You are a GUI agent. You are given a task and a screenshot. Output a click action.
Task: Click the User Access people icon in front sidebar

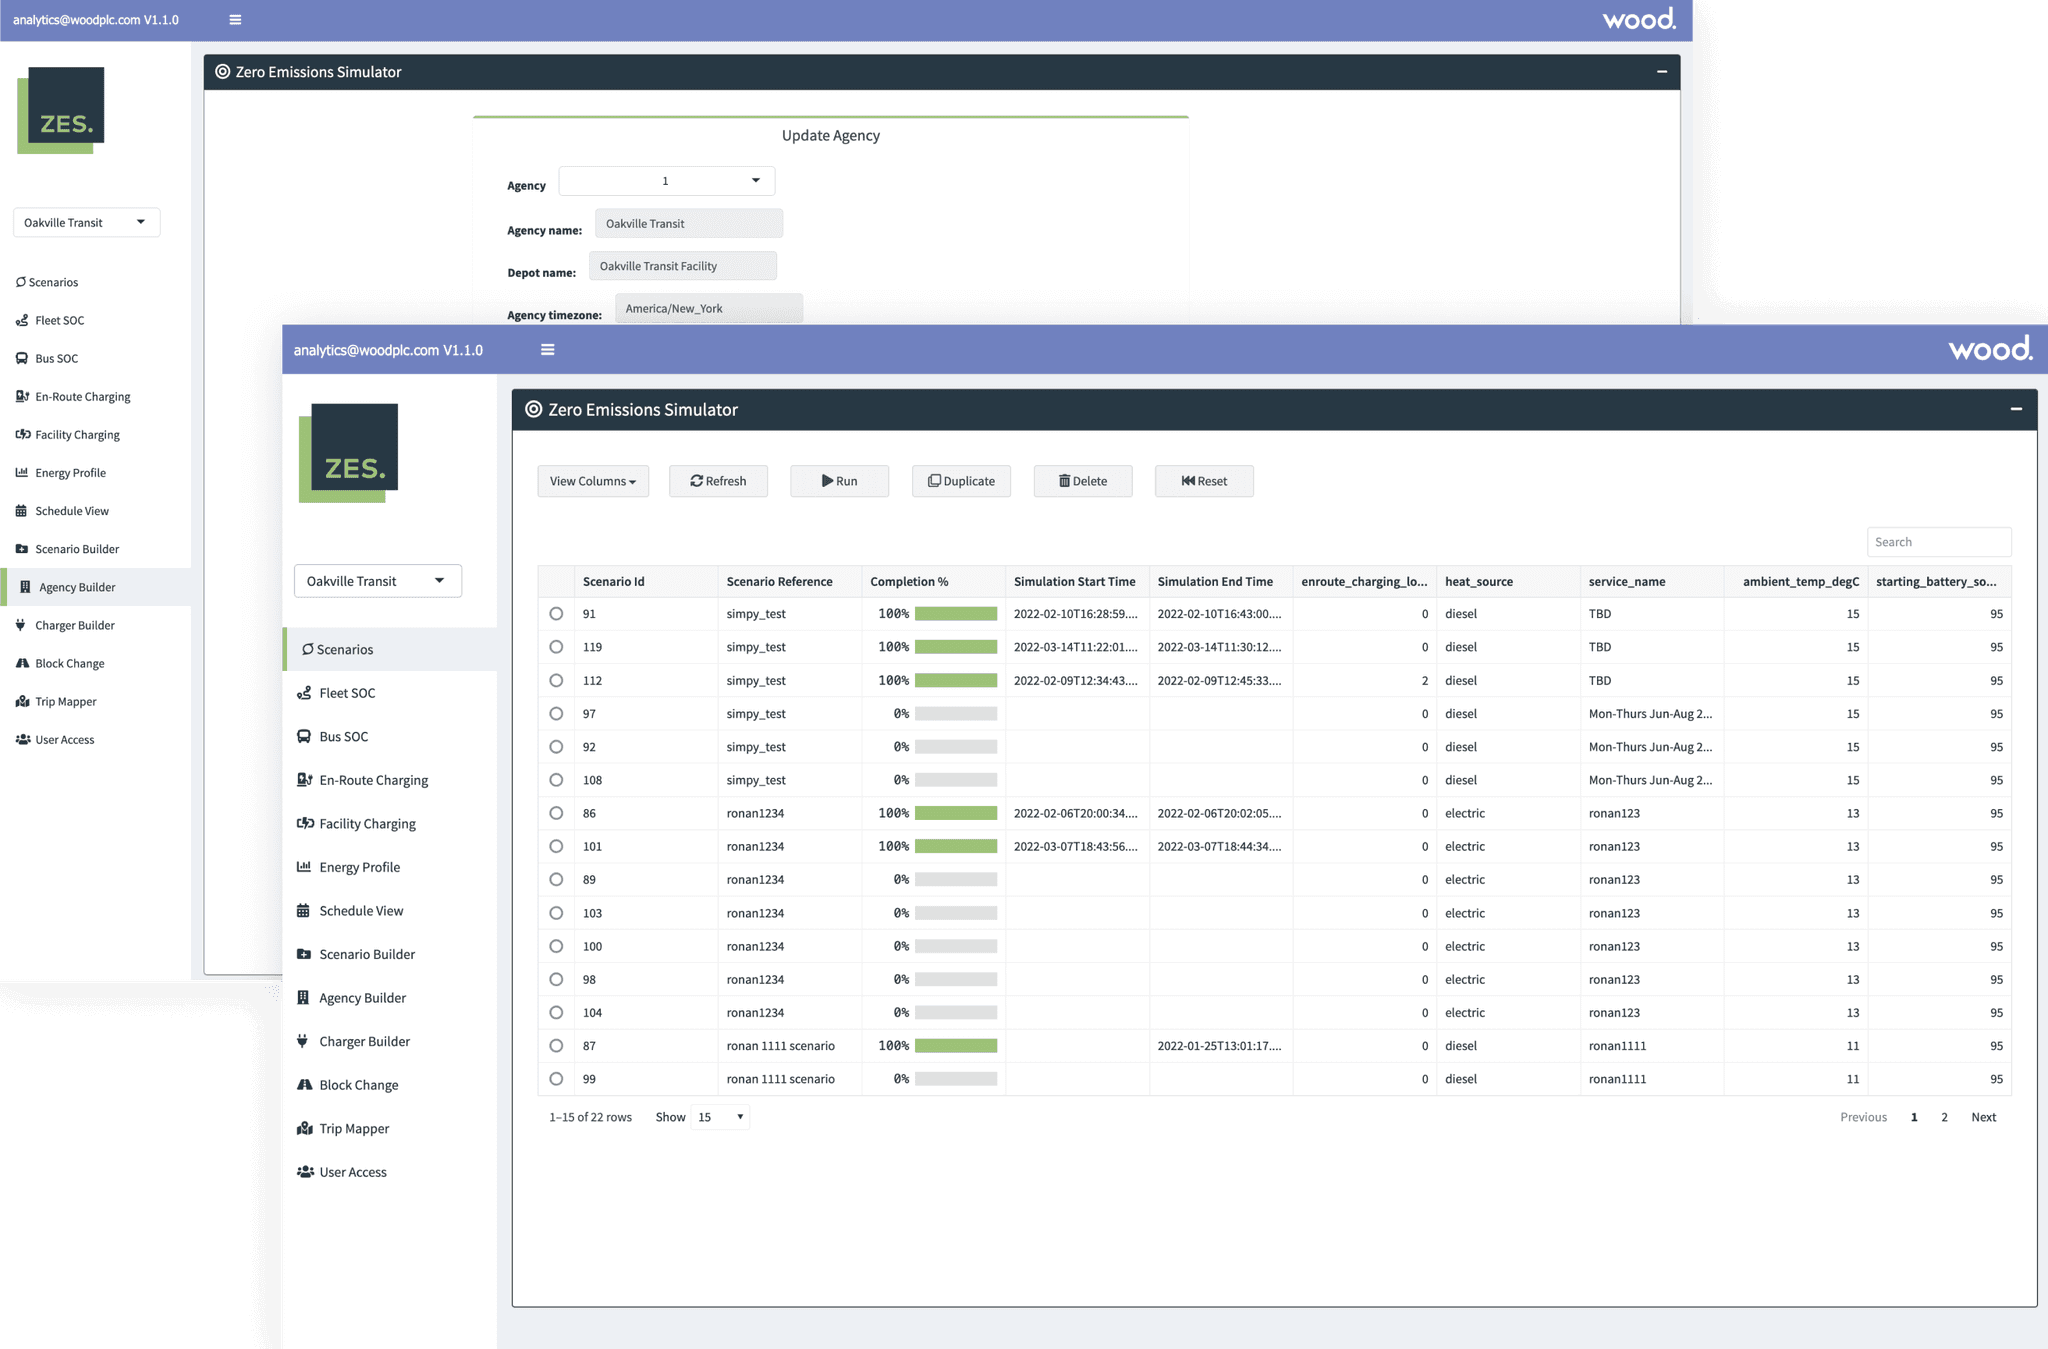(304, 1172)
